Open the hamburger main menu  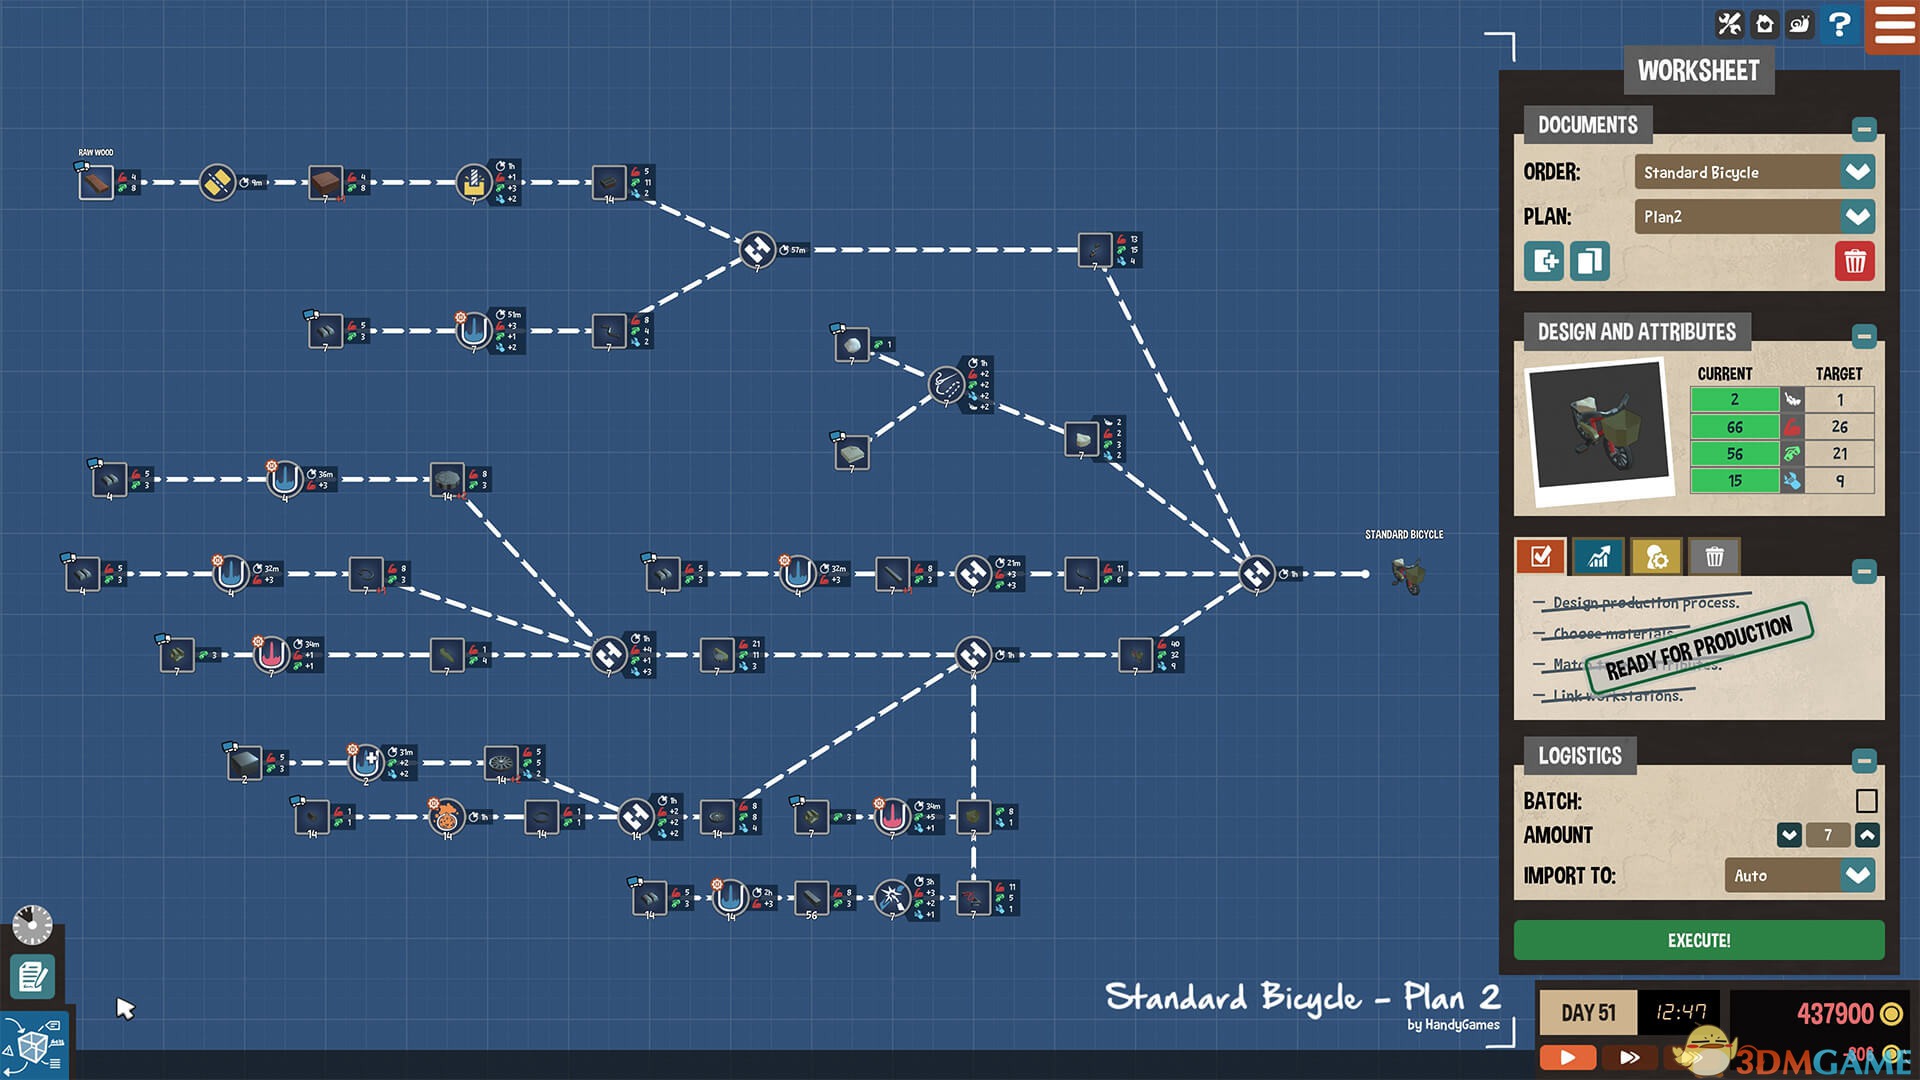coord(1894,25)
